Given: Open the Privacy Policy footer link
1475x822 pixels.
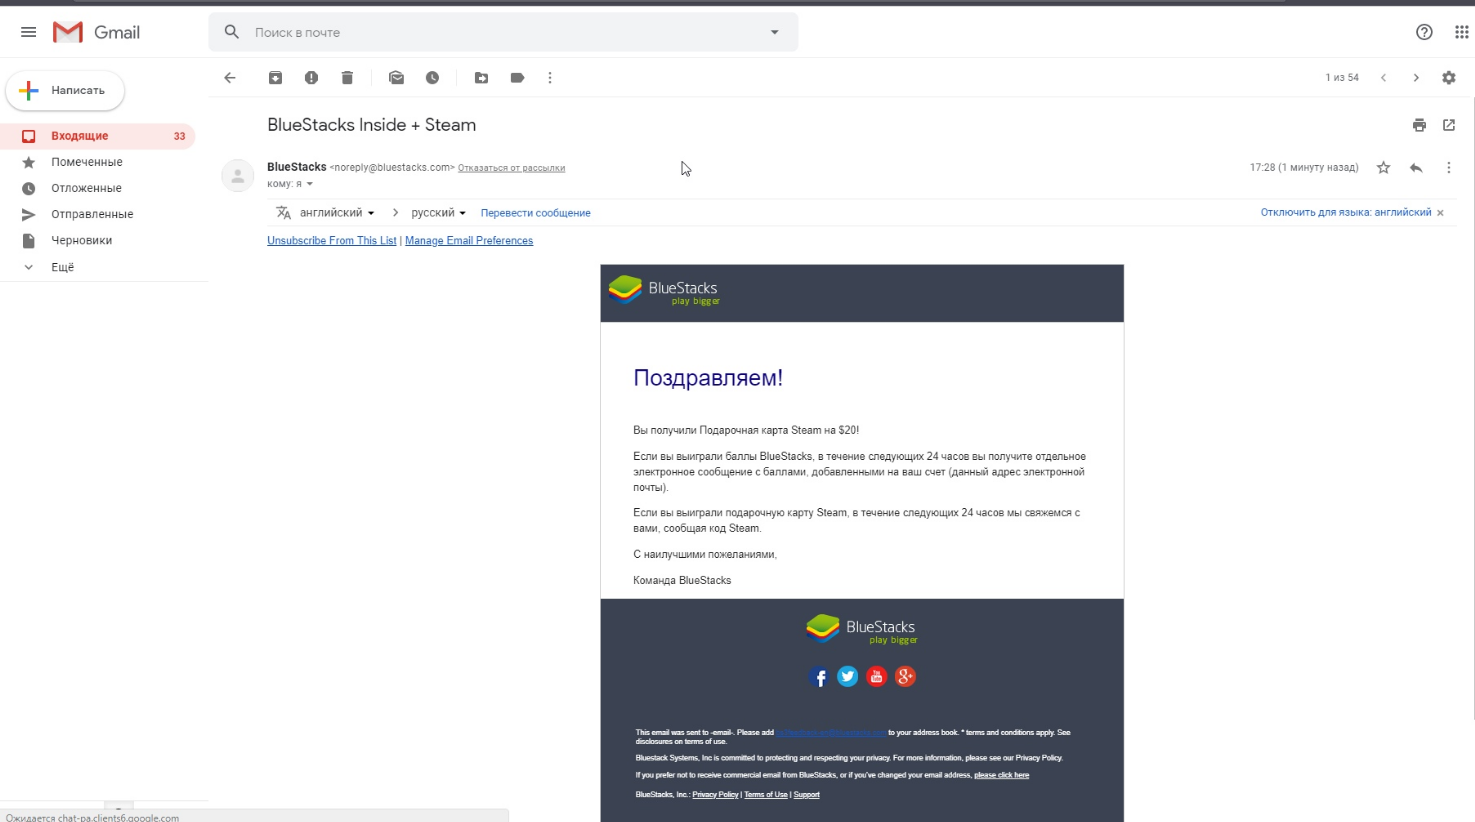Looking at the screenshot, I should (x=715, y=795).
